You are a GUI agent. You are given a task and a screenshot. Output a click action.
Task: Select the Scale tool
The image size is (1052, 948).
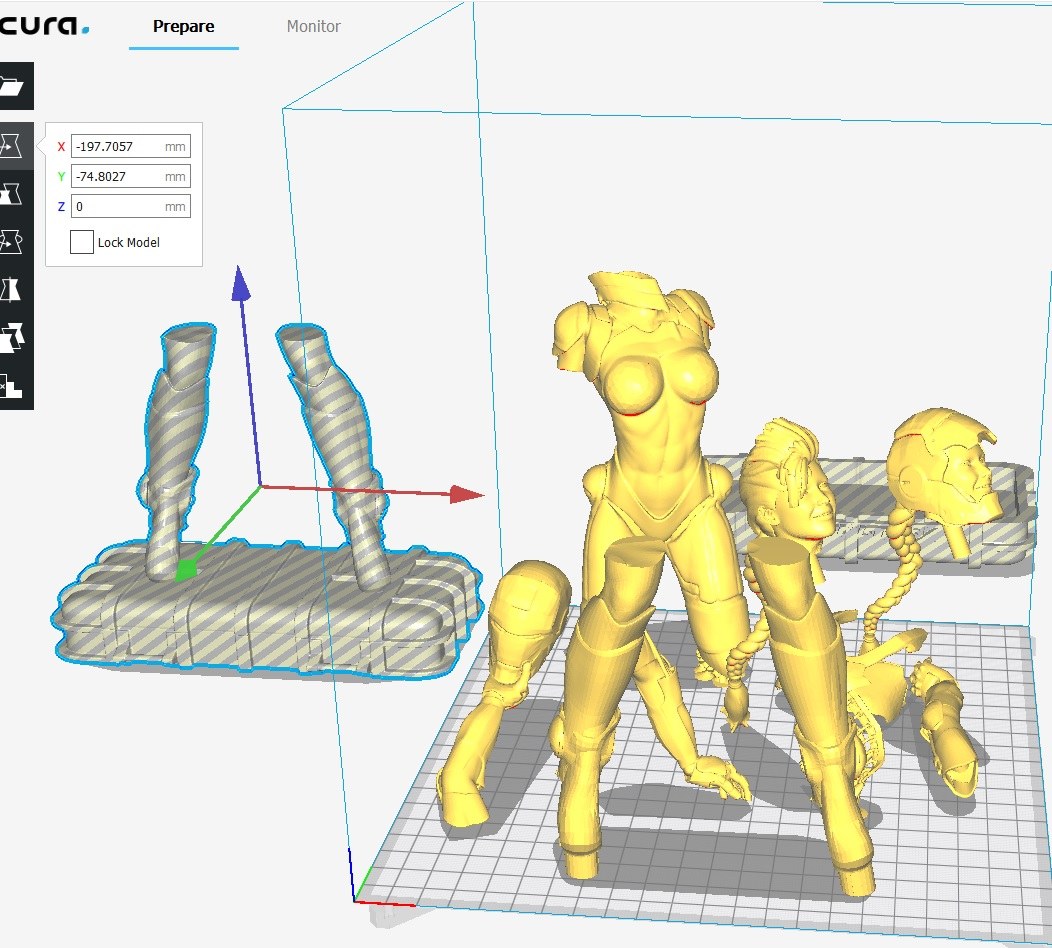(x=13, y=194)
